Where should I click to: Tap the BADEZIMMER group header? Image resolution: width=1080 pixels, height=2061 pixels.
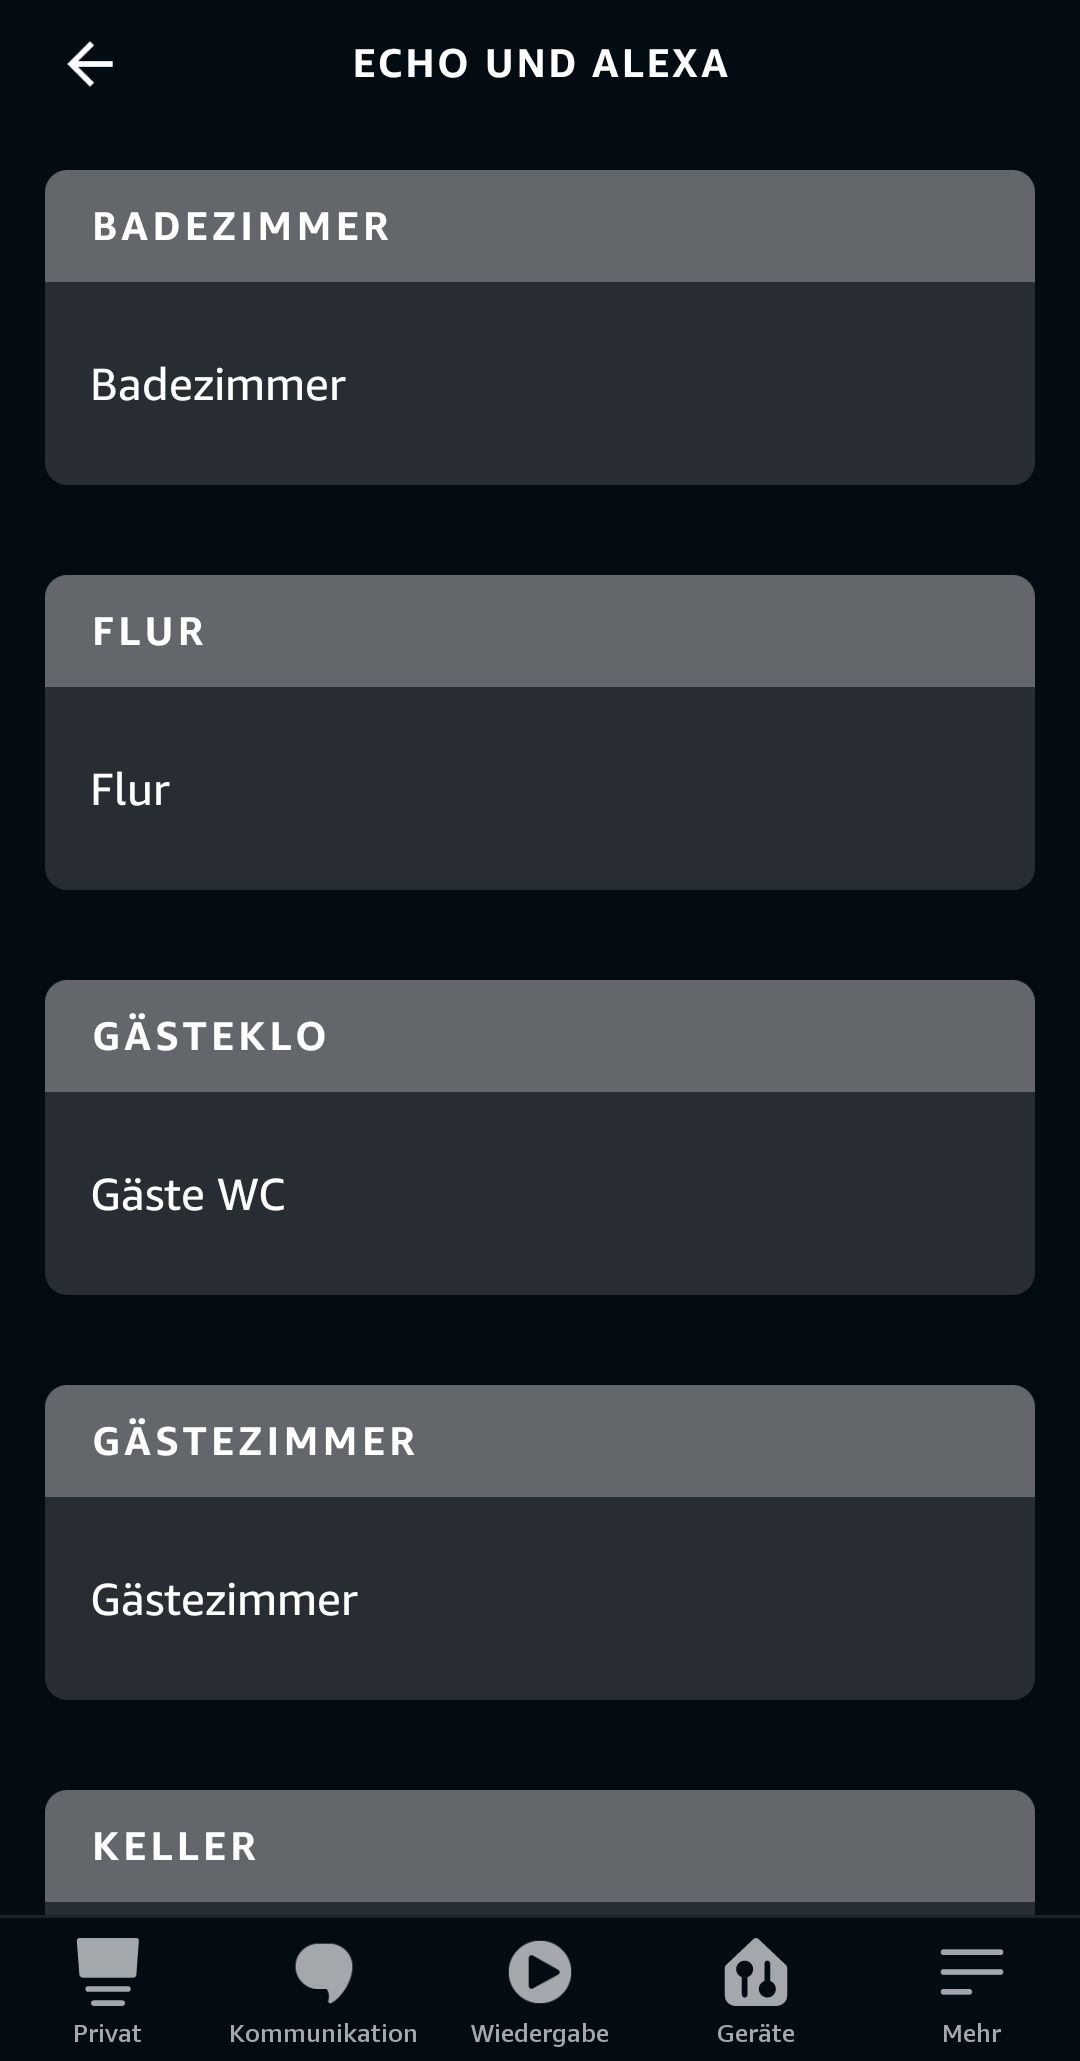point(540,226)
